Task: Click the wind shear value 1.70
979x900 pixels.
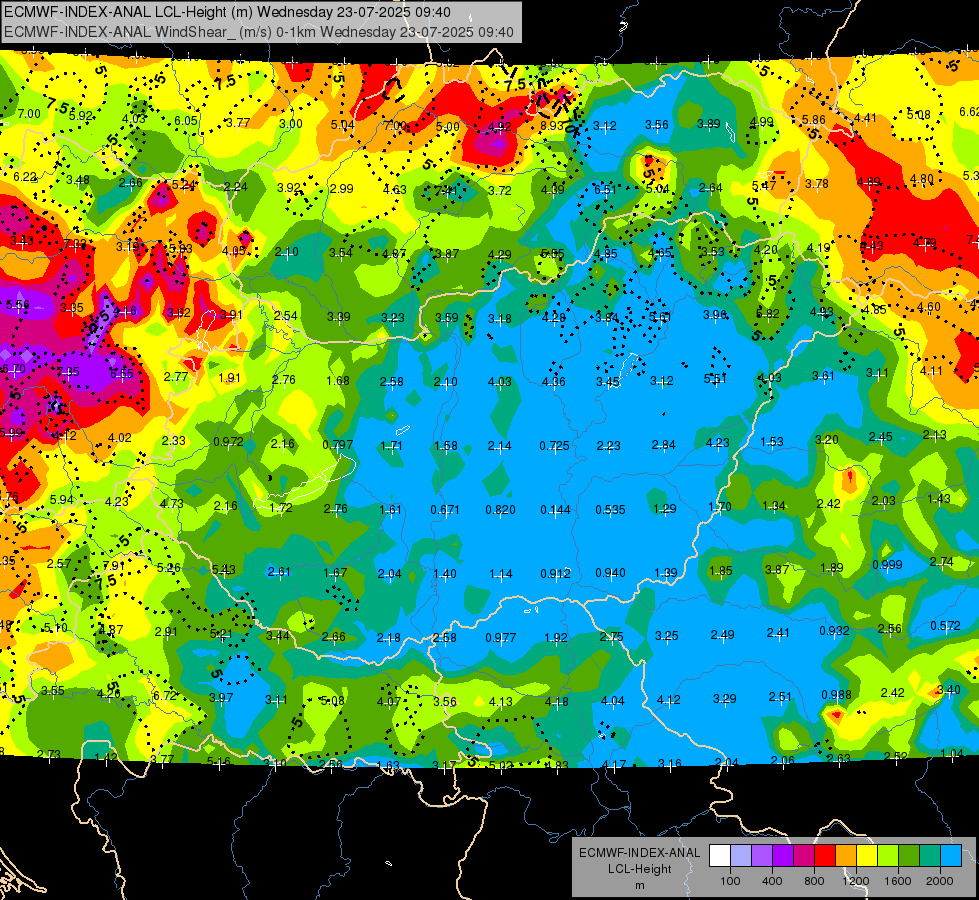Action: point(719,507)
